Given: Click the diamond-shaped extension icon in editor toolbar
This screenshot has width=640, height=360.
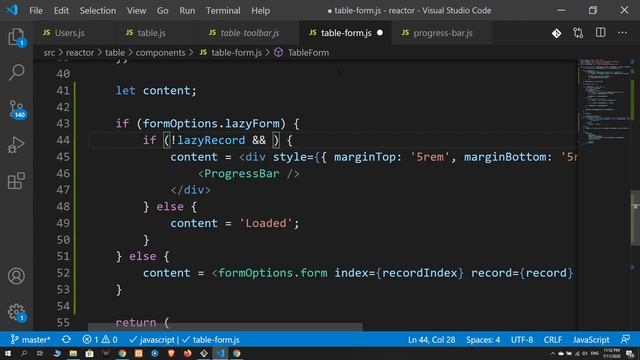Looking at the screenshot, I should tap(556, 33).
